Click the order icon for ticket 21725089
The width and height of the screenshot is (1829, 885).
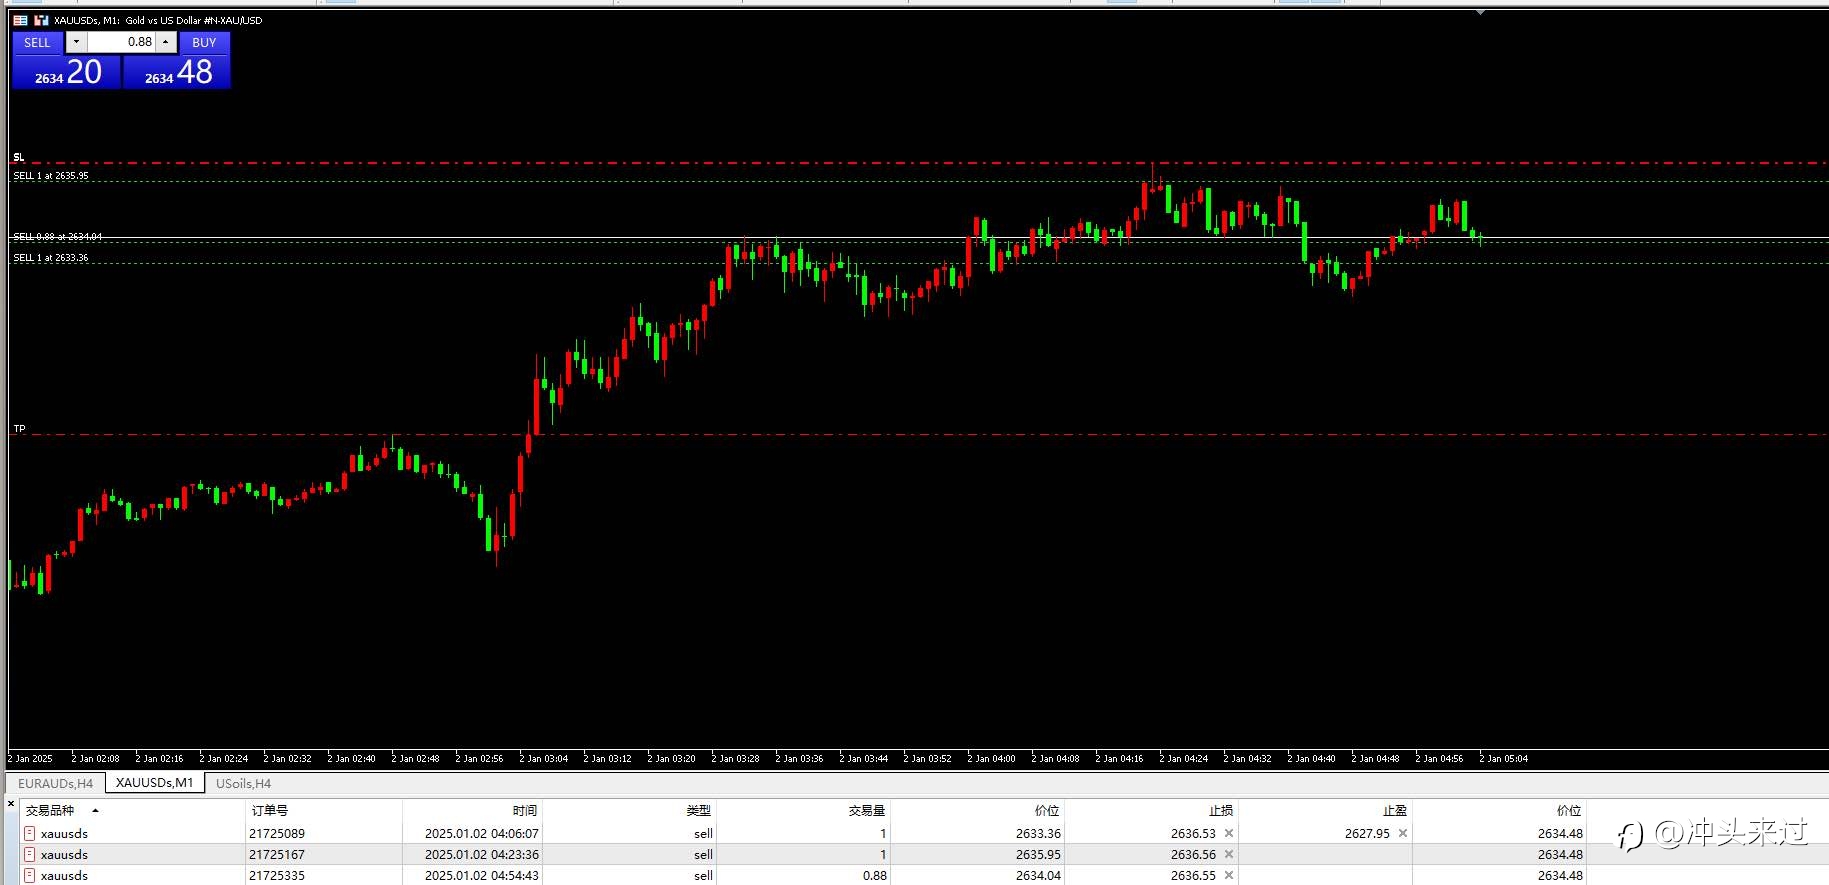click(30, 833)
